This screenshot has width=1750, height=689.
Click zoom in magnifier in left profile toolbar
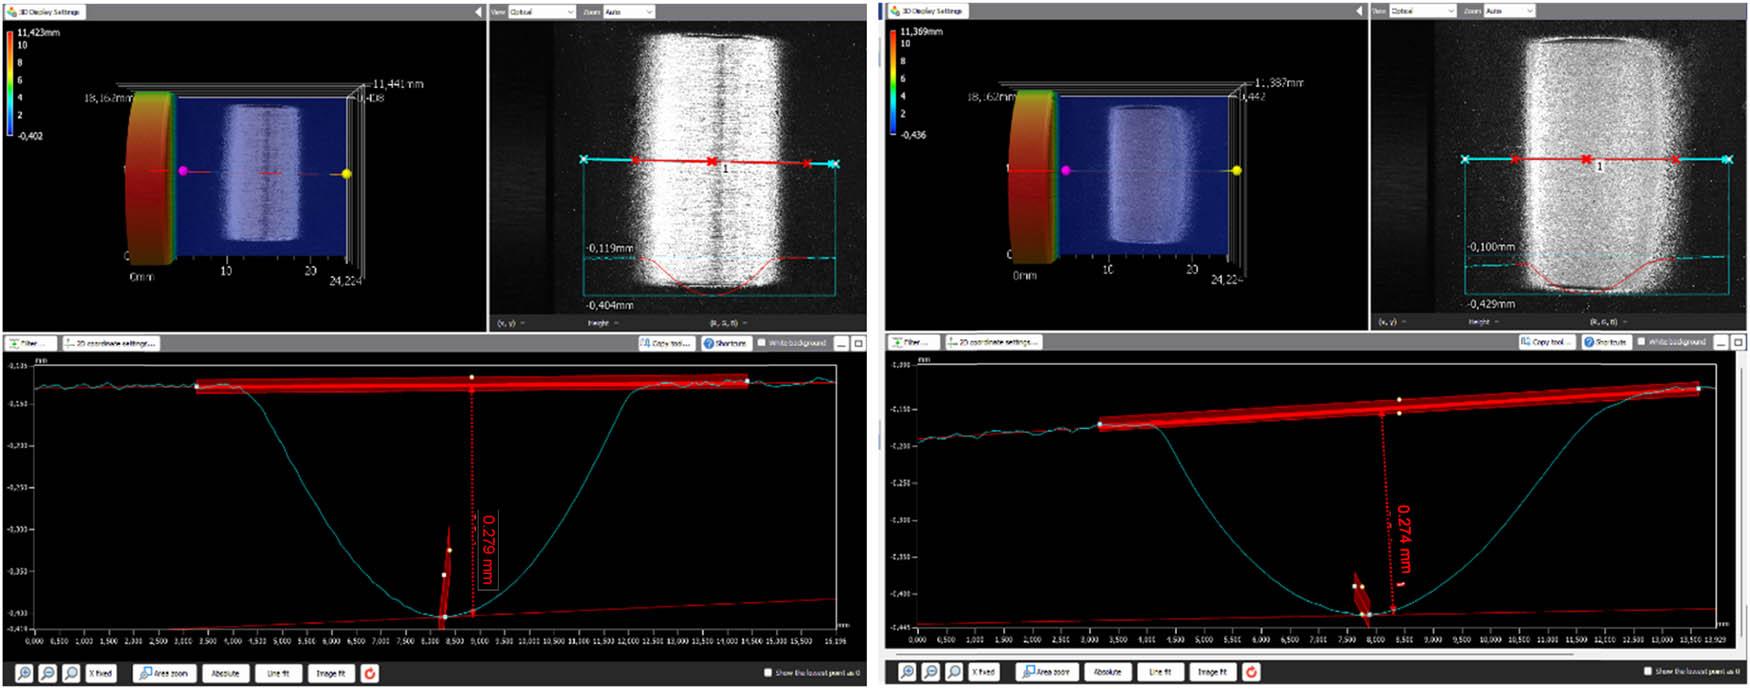(24, 673)
